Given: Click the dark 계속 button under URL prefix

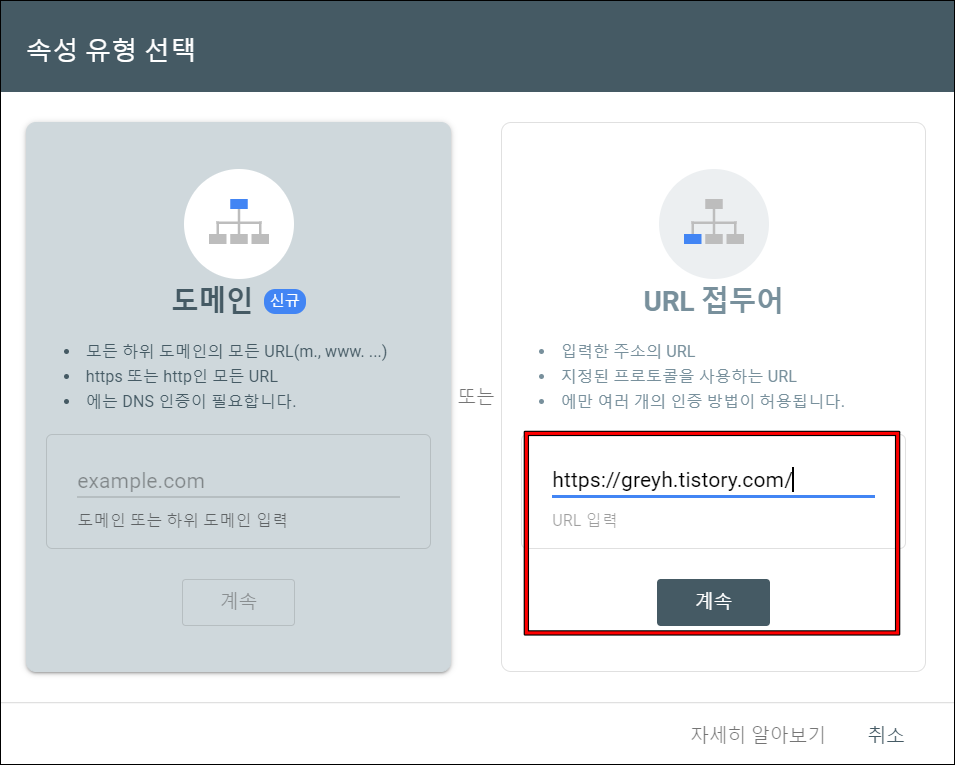Looking at the screenshot, I should 713,602.
